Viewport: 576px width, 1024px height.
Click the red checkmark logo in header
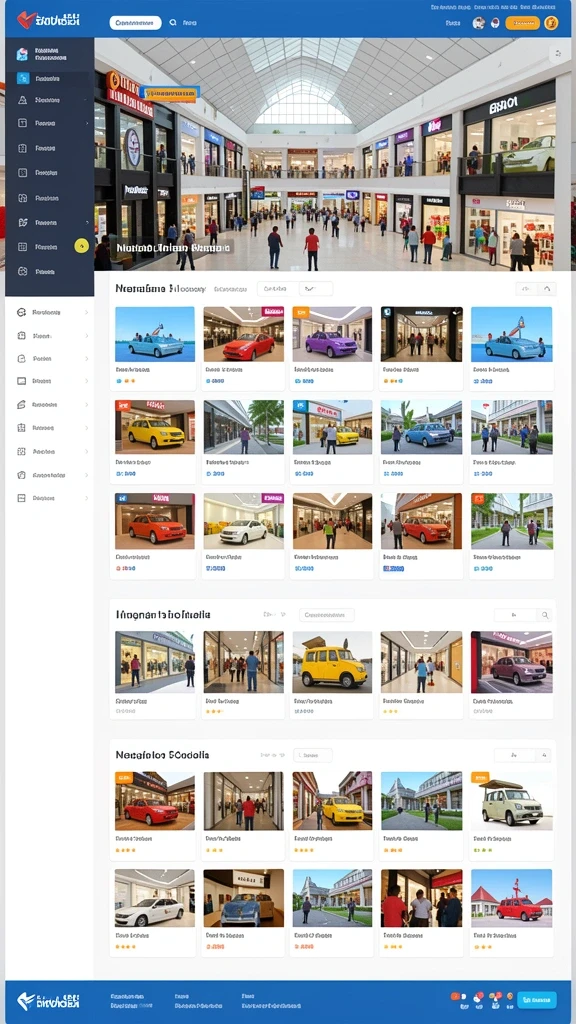pos(25,20)
